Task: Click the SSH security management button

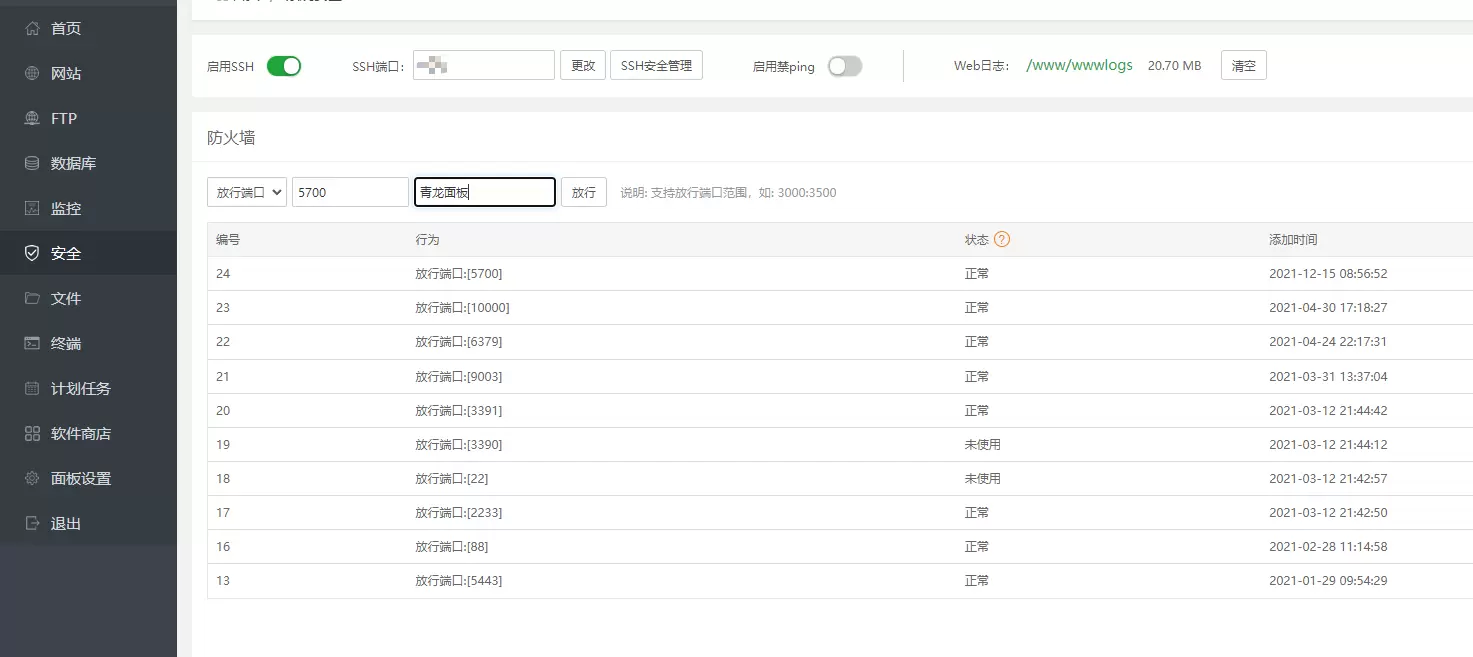Action: coord(656,66)
